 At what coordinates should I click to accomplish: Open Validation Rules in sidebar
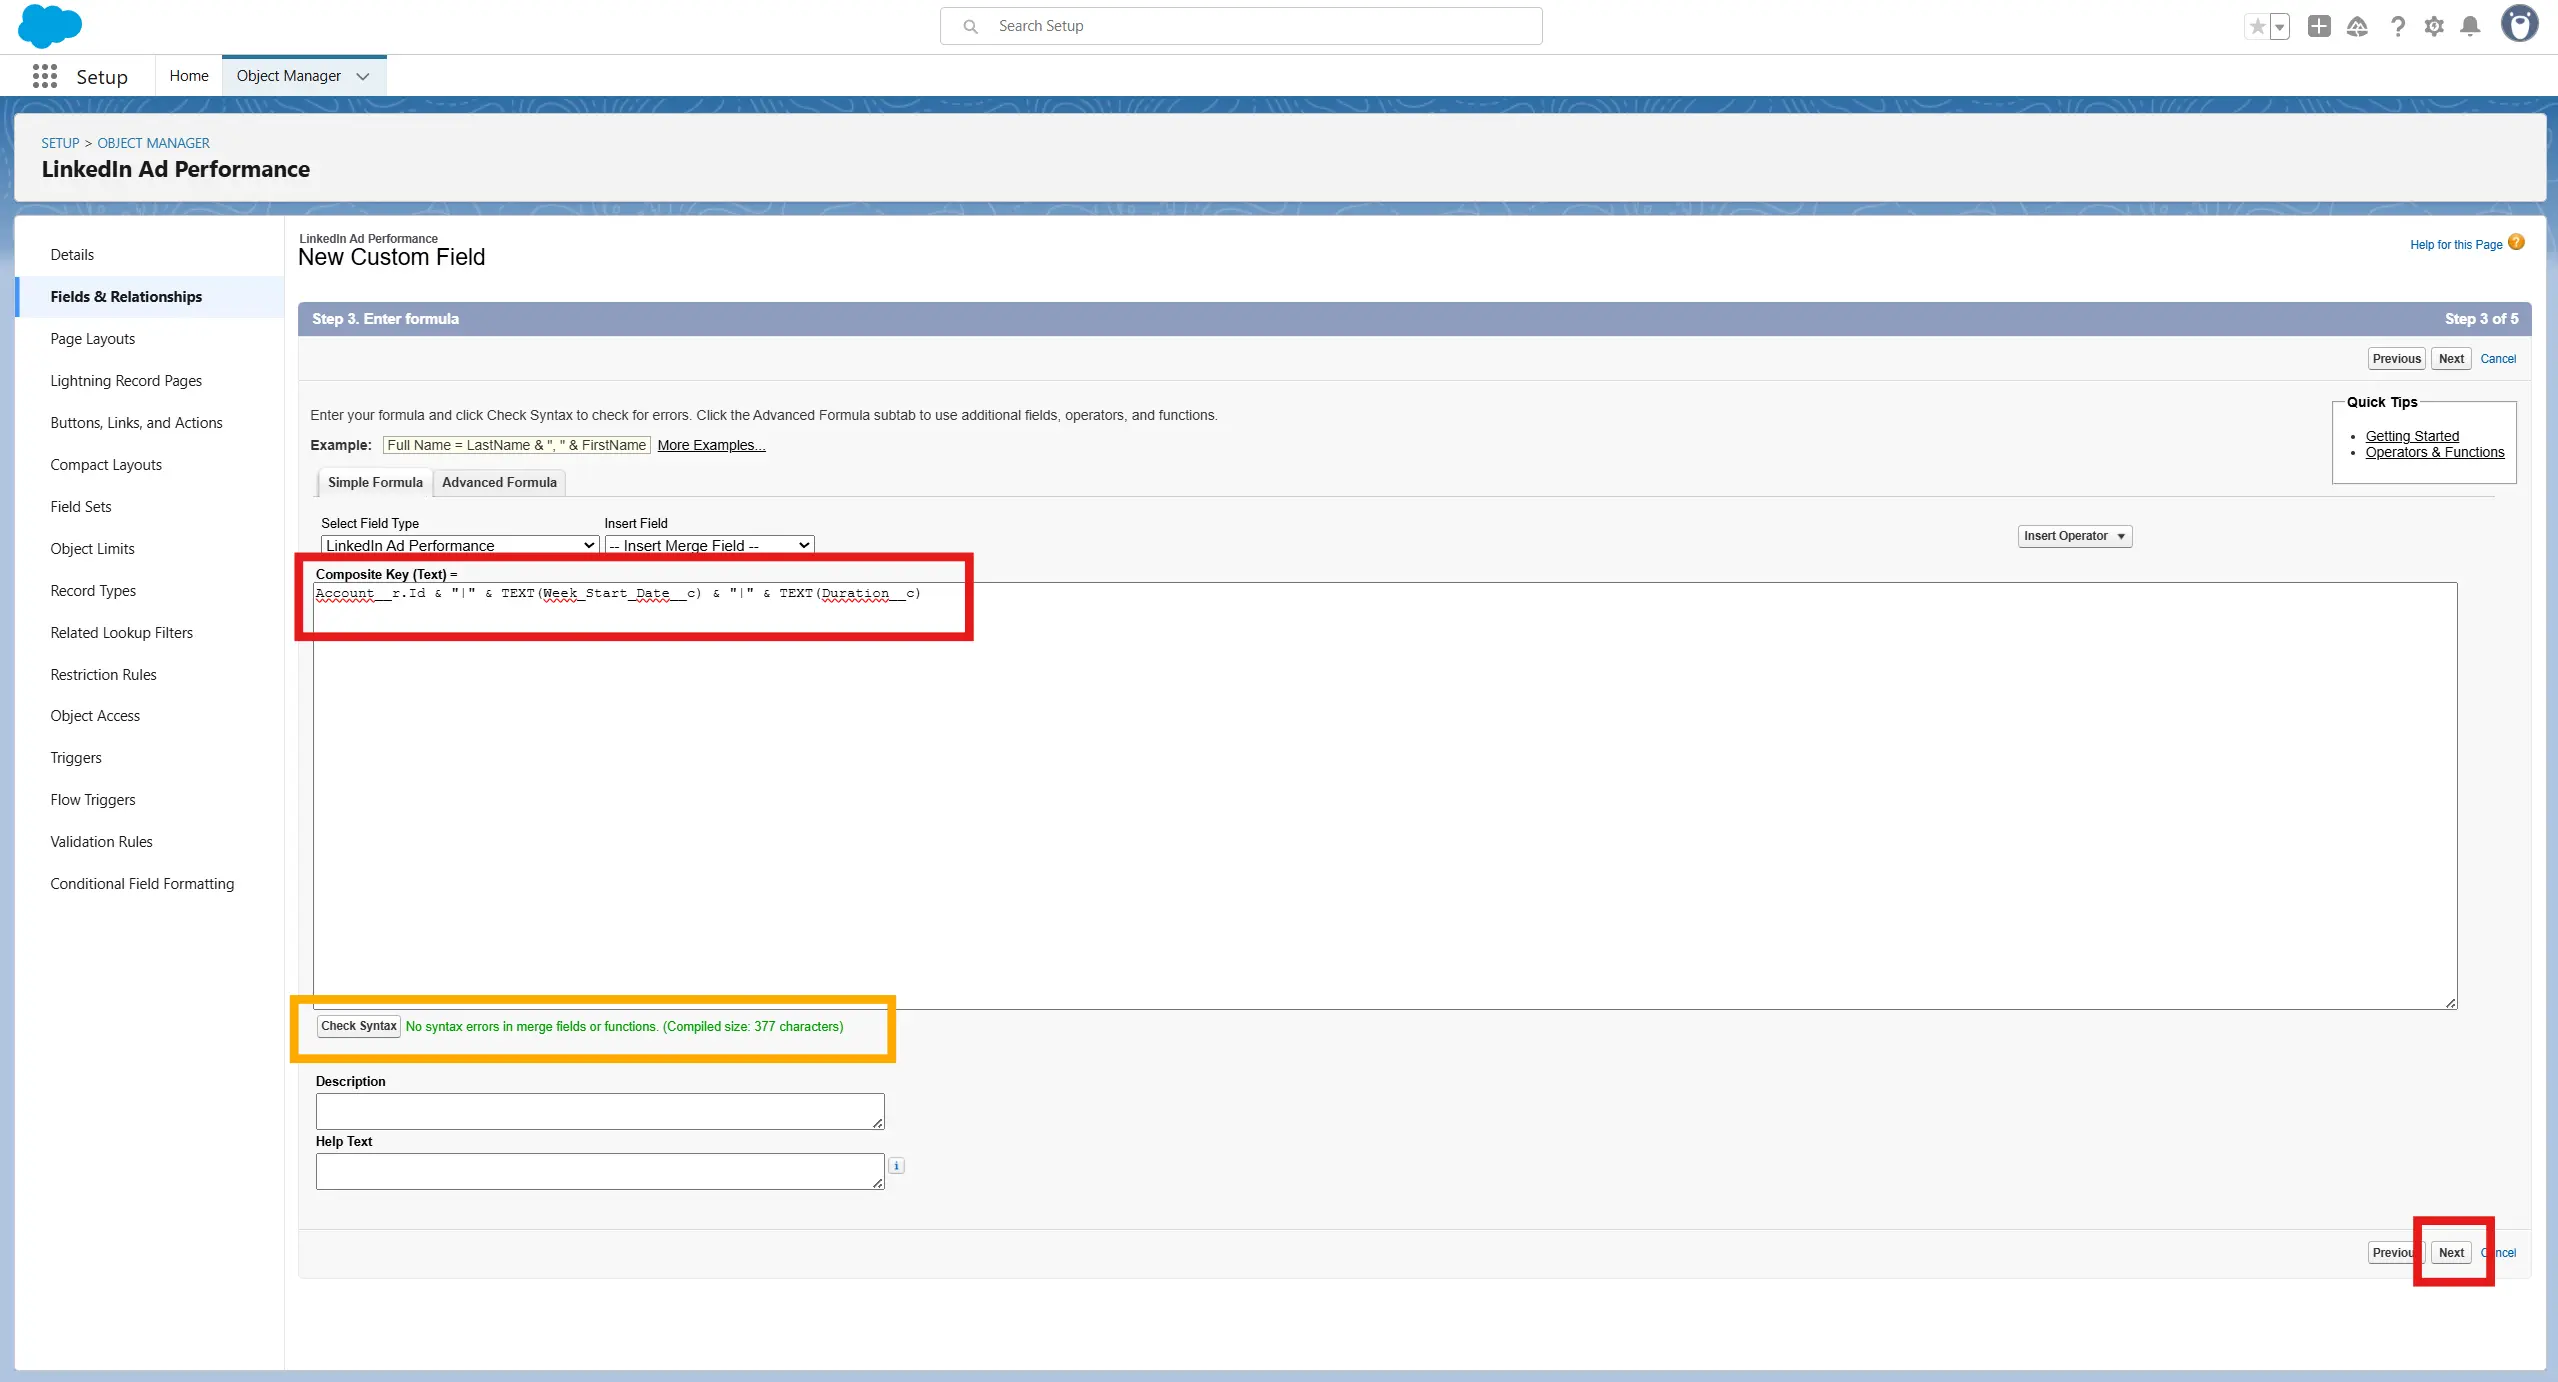[x=101, y=841]
